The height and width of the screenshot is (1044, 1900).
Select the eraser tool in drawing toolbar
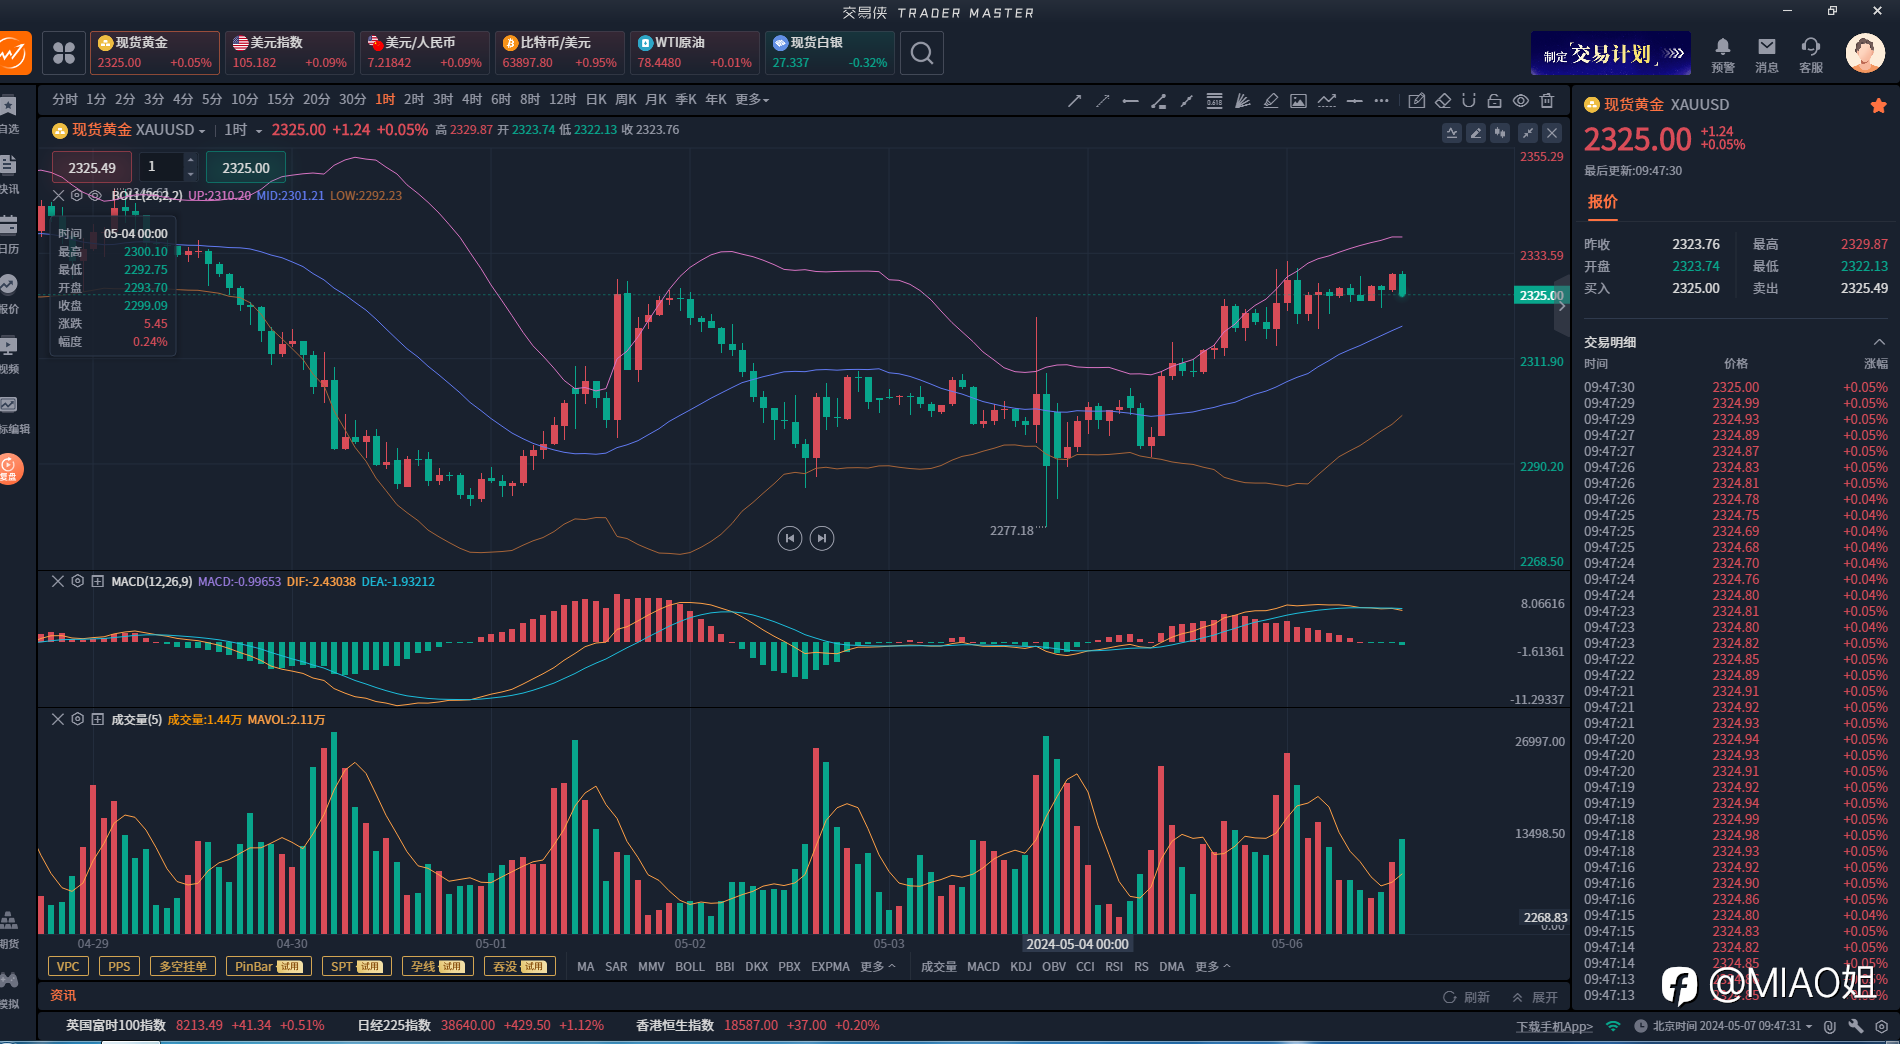tap(1443, 101)
